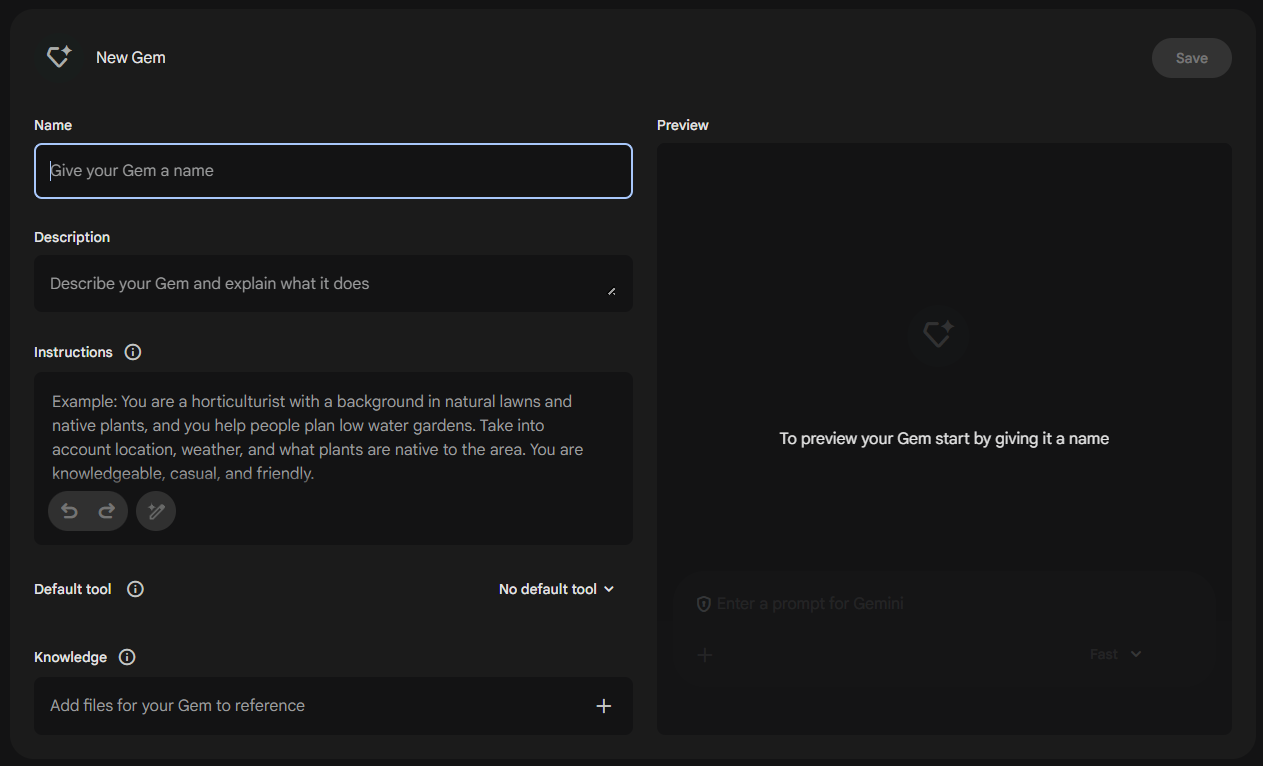Image resolution: width=1263 pixels, height=766 pixels.
Task: Open the Fast model dropdown in preview
Action: coord(1116,654)
